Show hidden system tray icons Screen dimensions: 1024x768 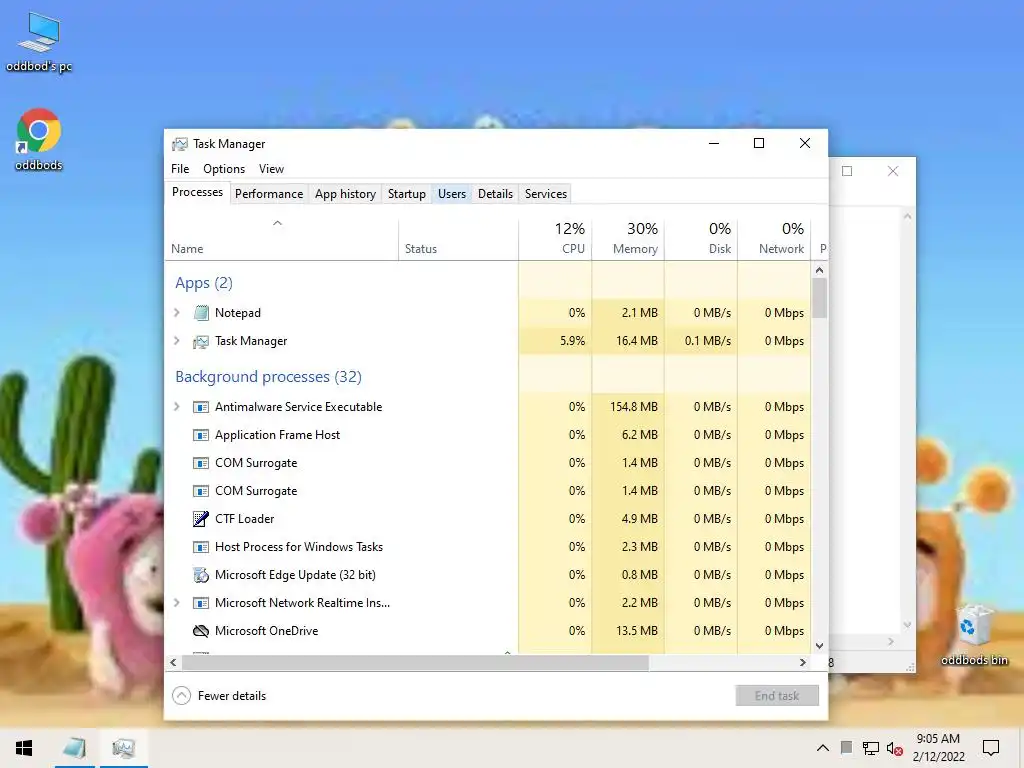pyautogui.click(x=823, y=748)
